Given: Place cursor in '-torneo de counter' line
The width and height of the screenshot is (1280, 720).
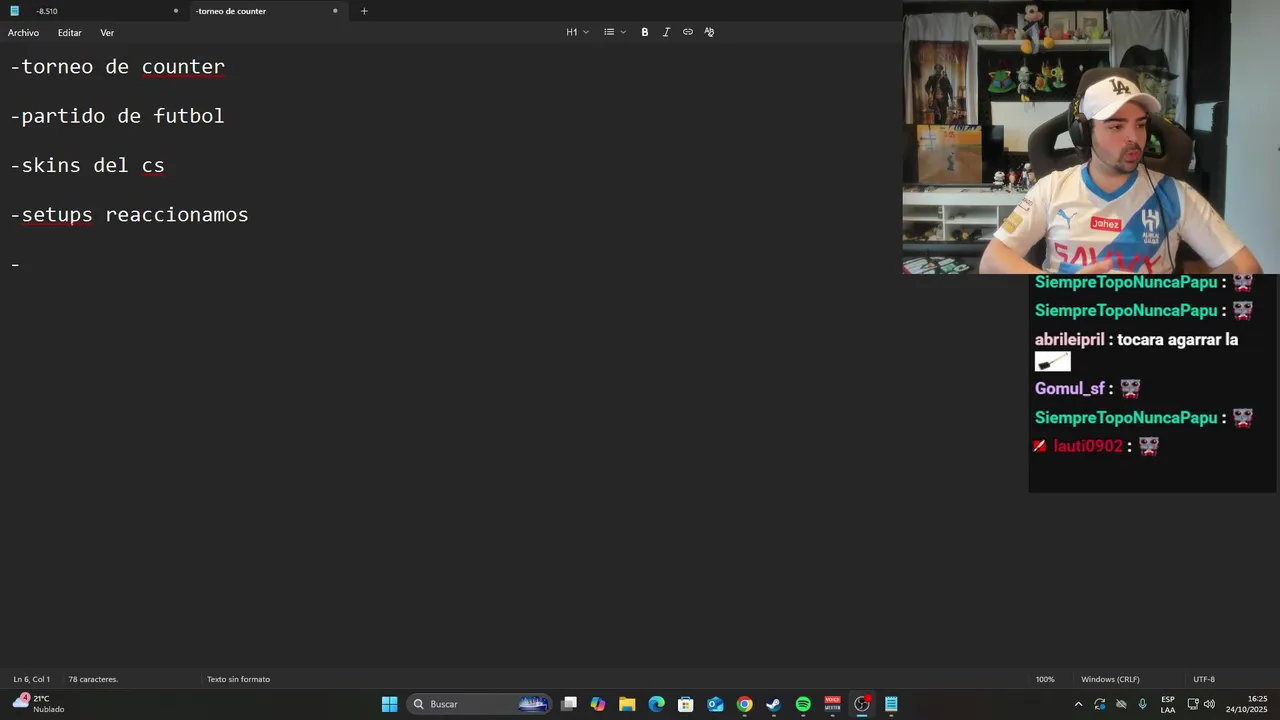Looking at the screenshot, I should 118,67.
